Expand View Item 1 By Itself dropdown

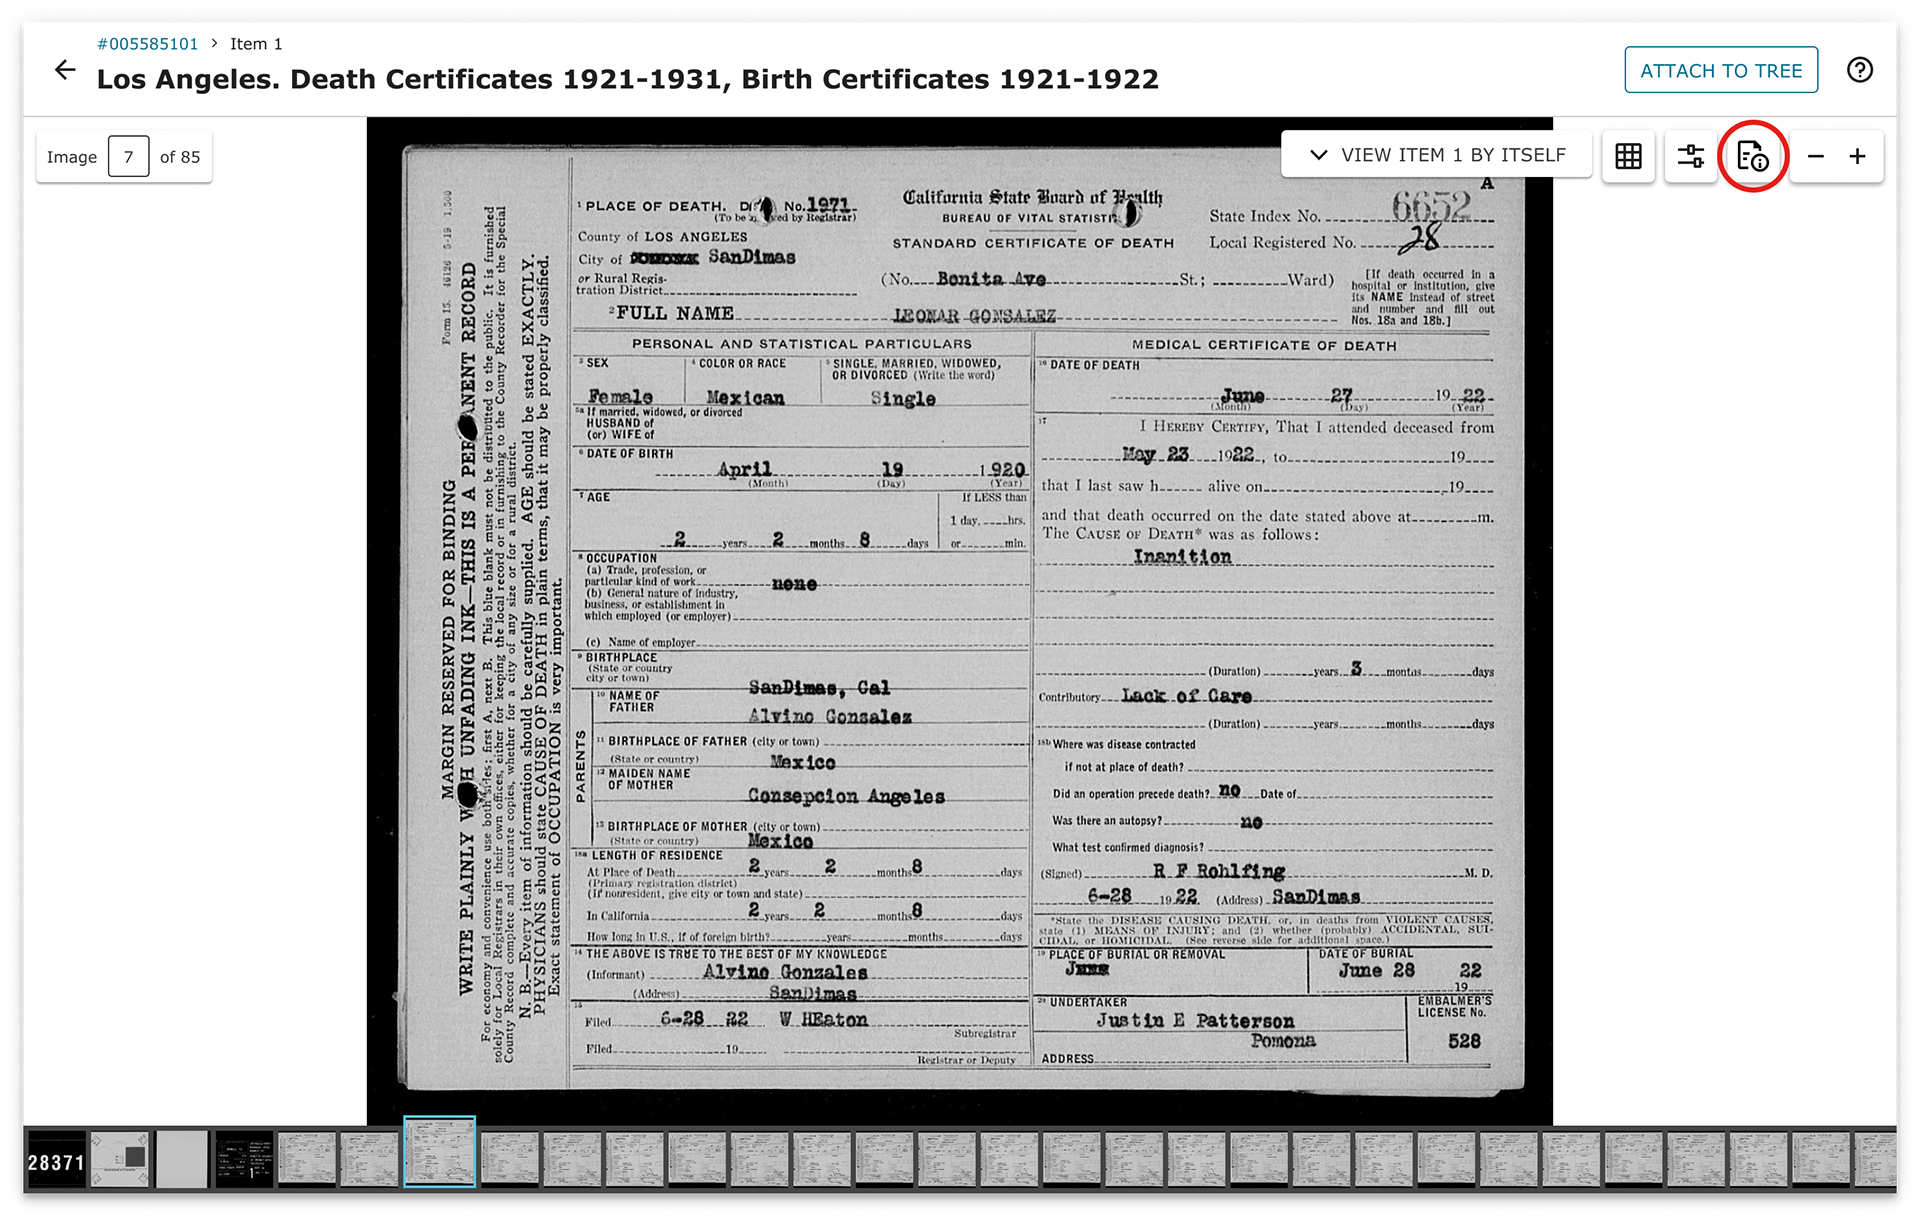pyautogui.click(x=1437, y=155)
